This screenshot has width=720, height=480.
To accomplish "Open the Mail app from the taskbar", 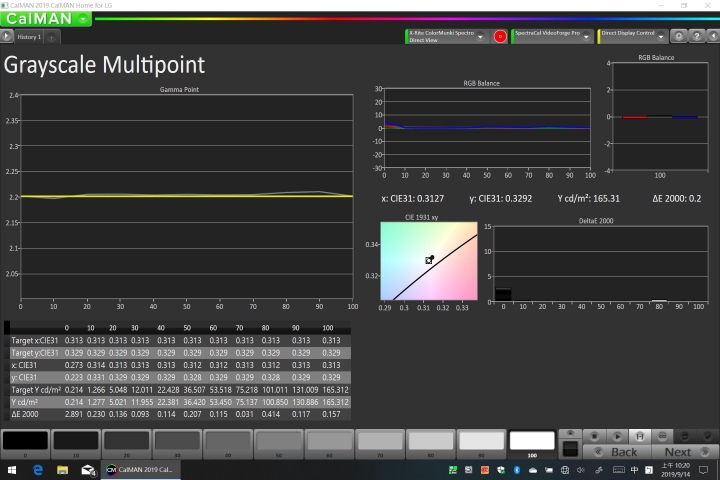I will coord(88,470).
